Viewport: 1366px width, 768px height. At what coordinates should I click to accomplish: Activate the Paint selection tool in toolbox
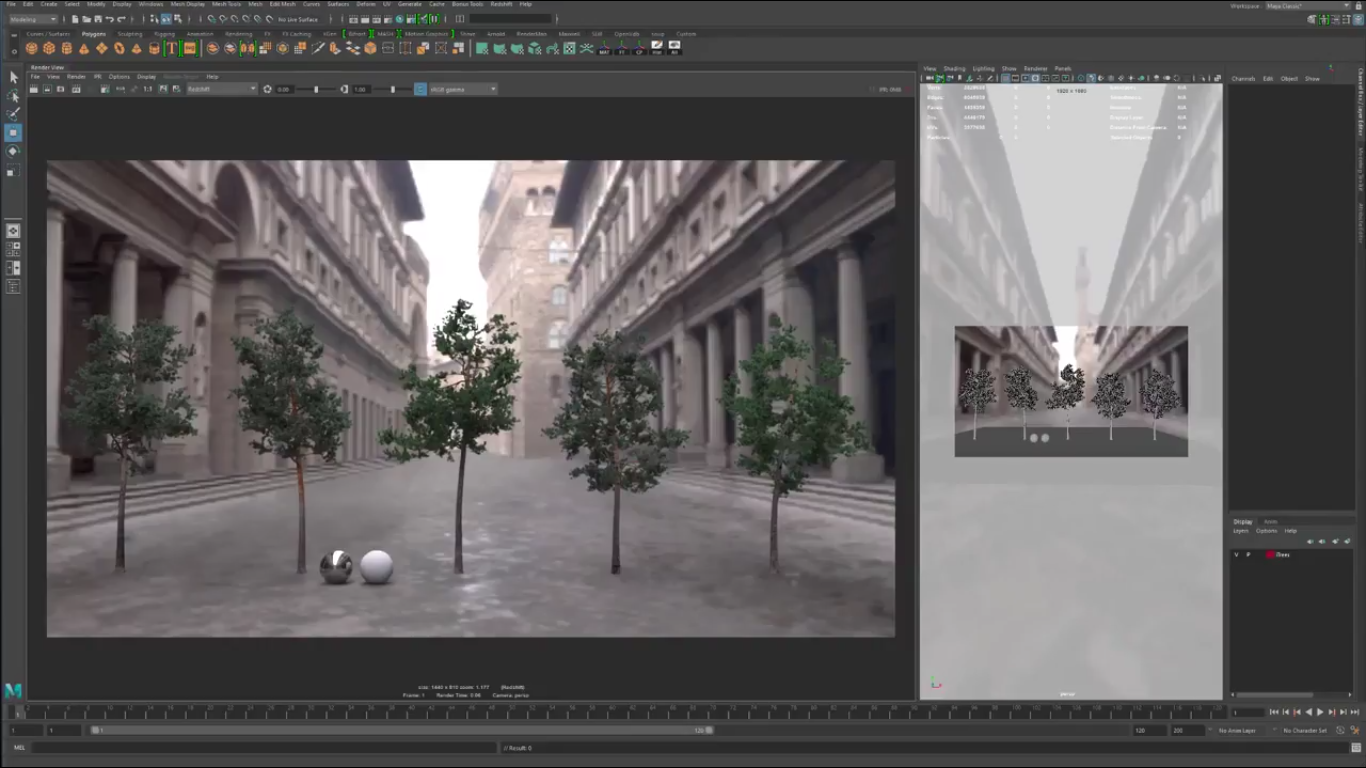pyautogui.click(x=13, y=114)
